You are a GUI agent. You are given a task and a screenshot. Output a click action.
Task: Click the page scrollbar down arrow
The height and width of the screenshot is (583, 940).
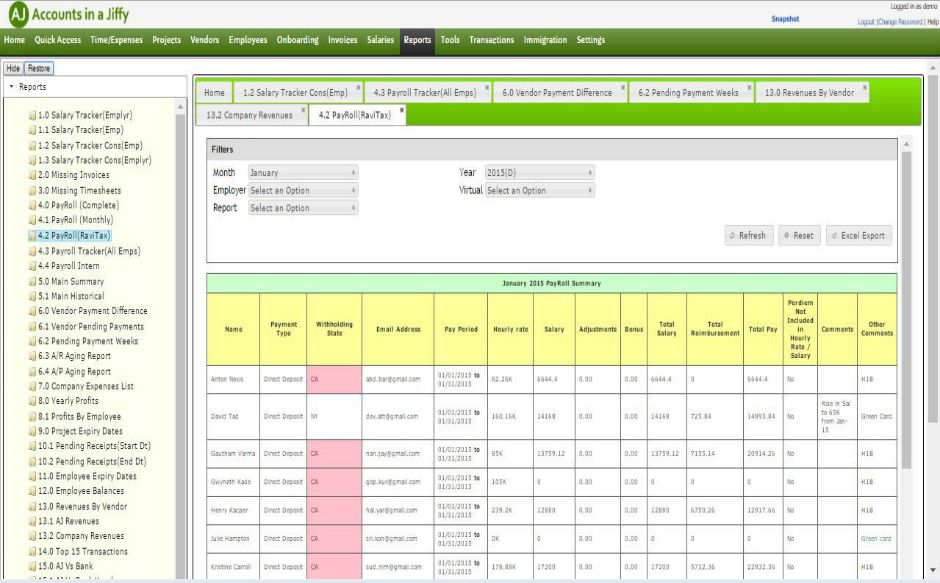point(933,570)
